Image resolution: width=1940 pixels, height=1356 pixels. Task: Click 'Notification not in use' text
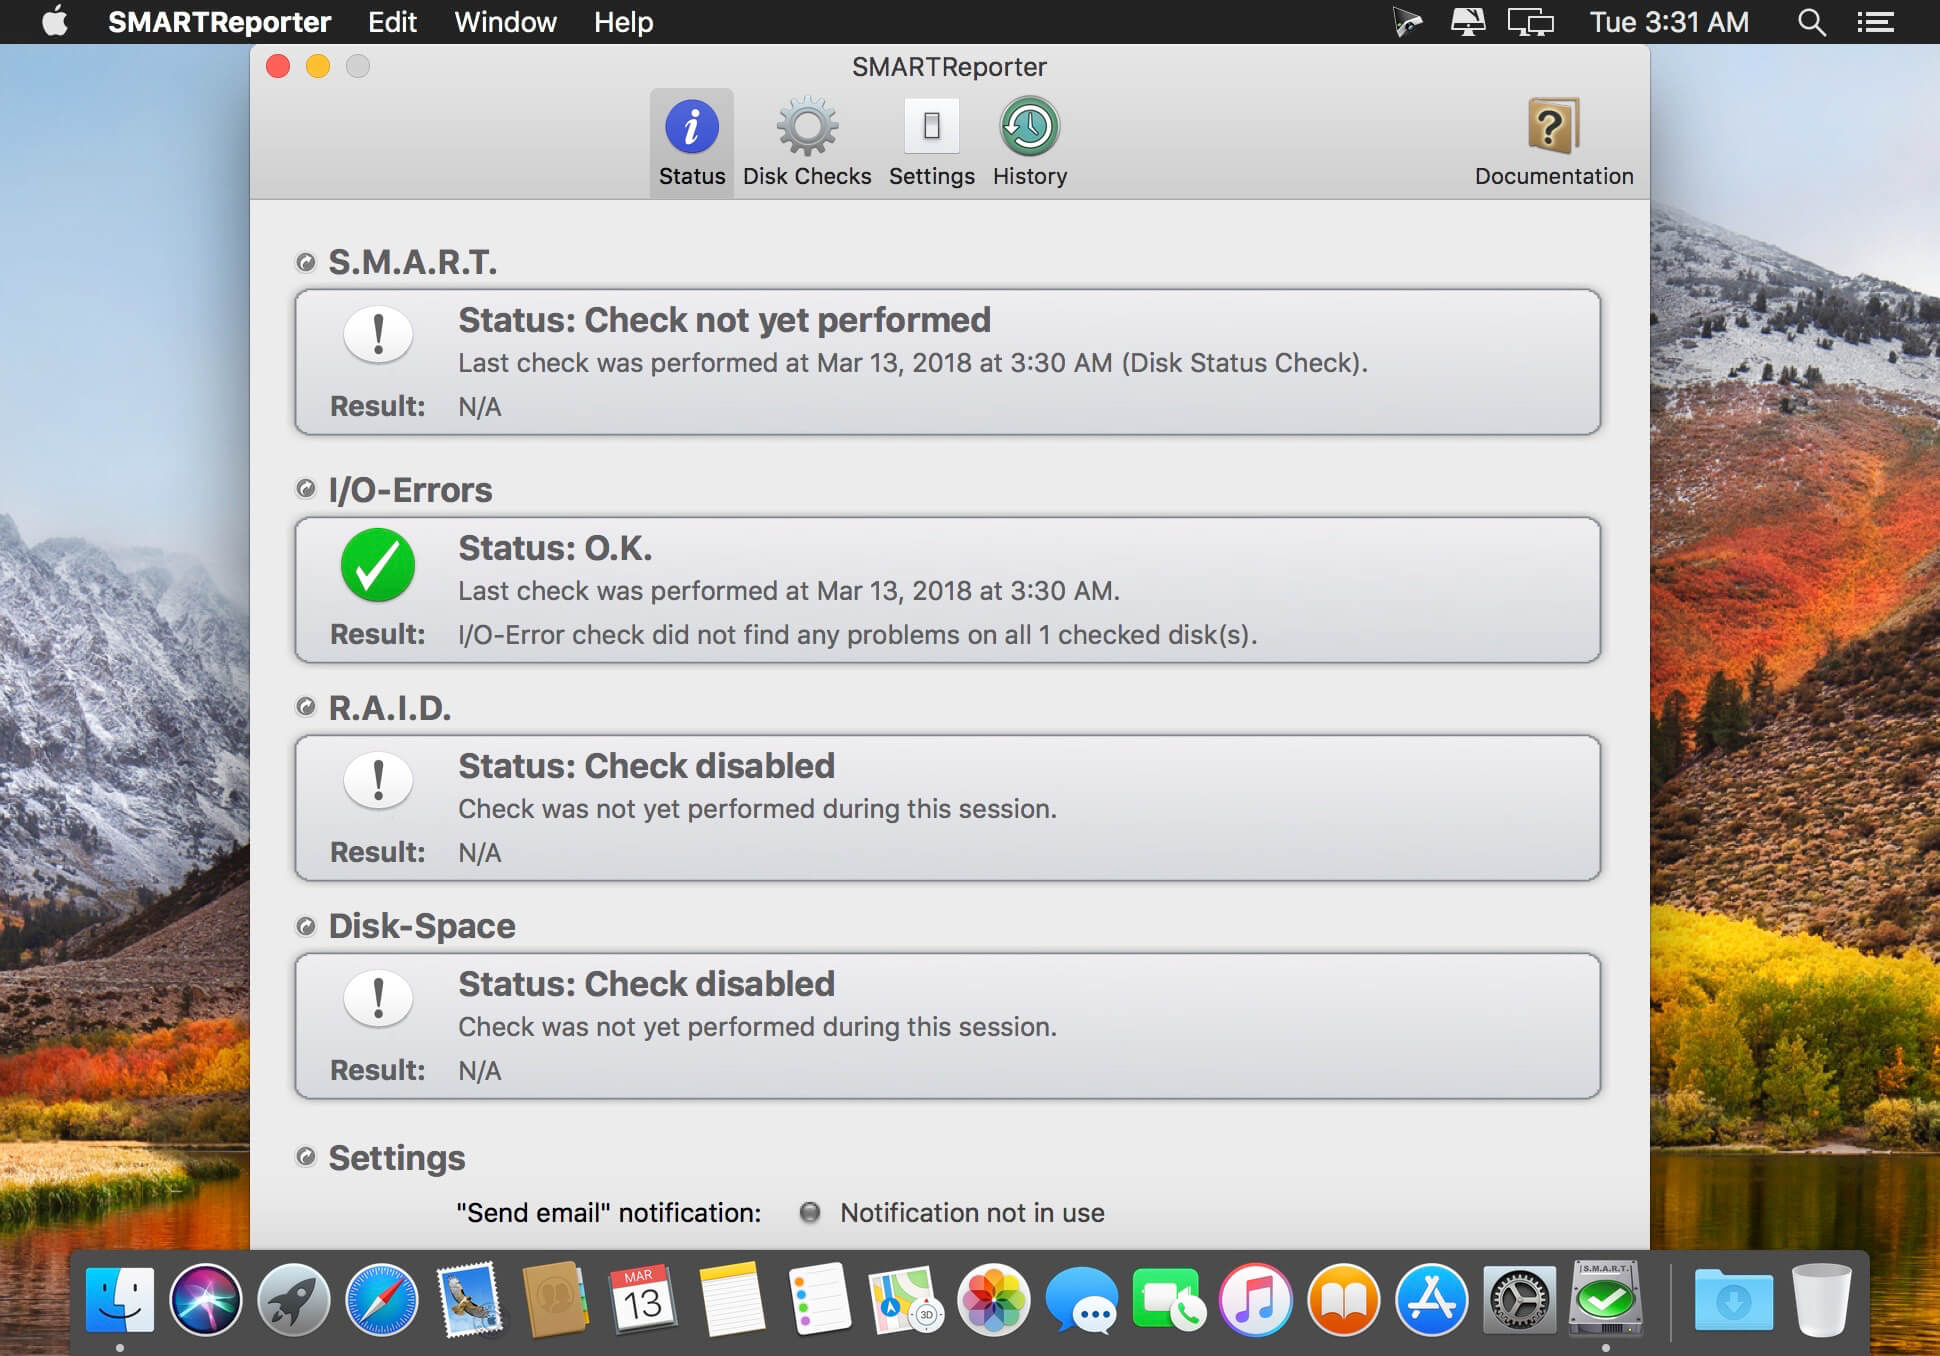click(x=972, y=1213)
